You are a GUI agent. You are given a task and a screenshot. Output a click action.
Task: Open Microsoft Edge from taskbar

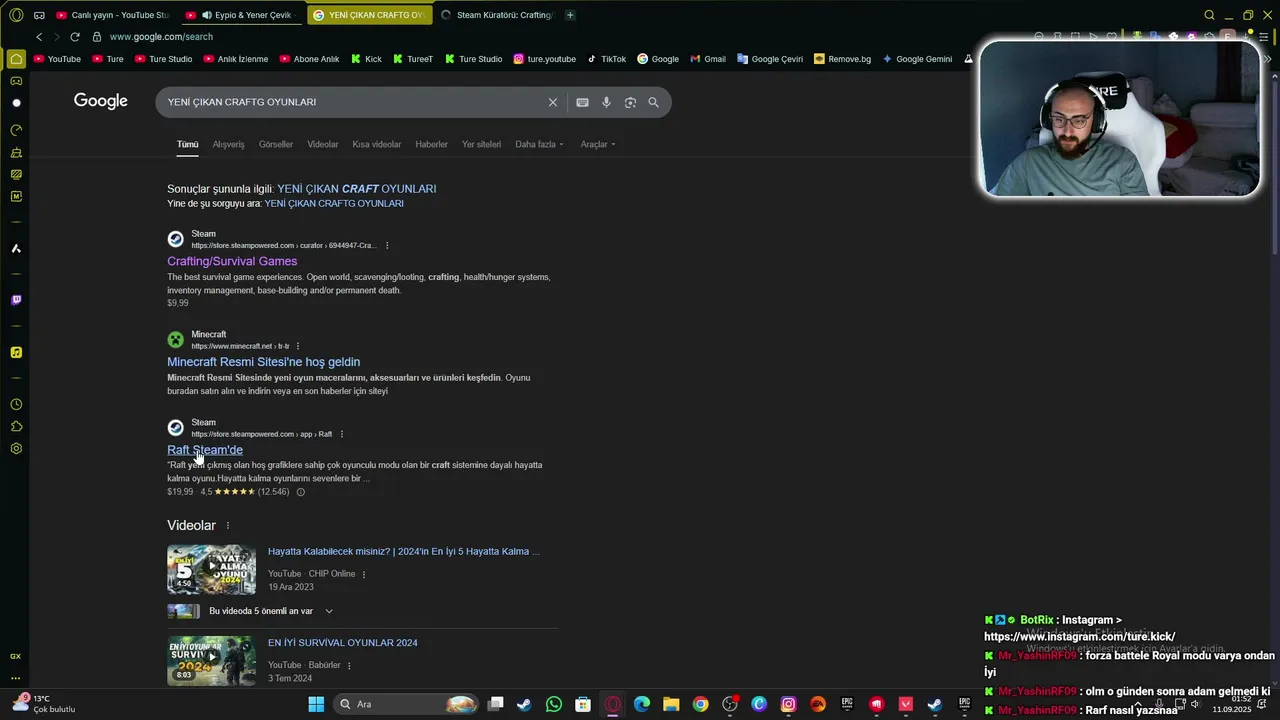click(x=642, y=704)
